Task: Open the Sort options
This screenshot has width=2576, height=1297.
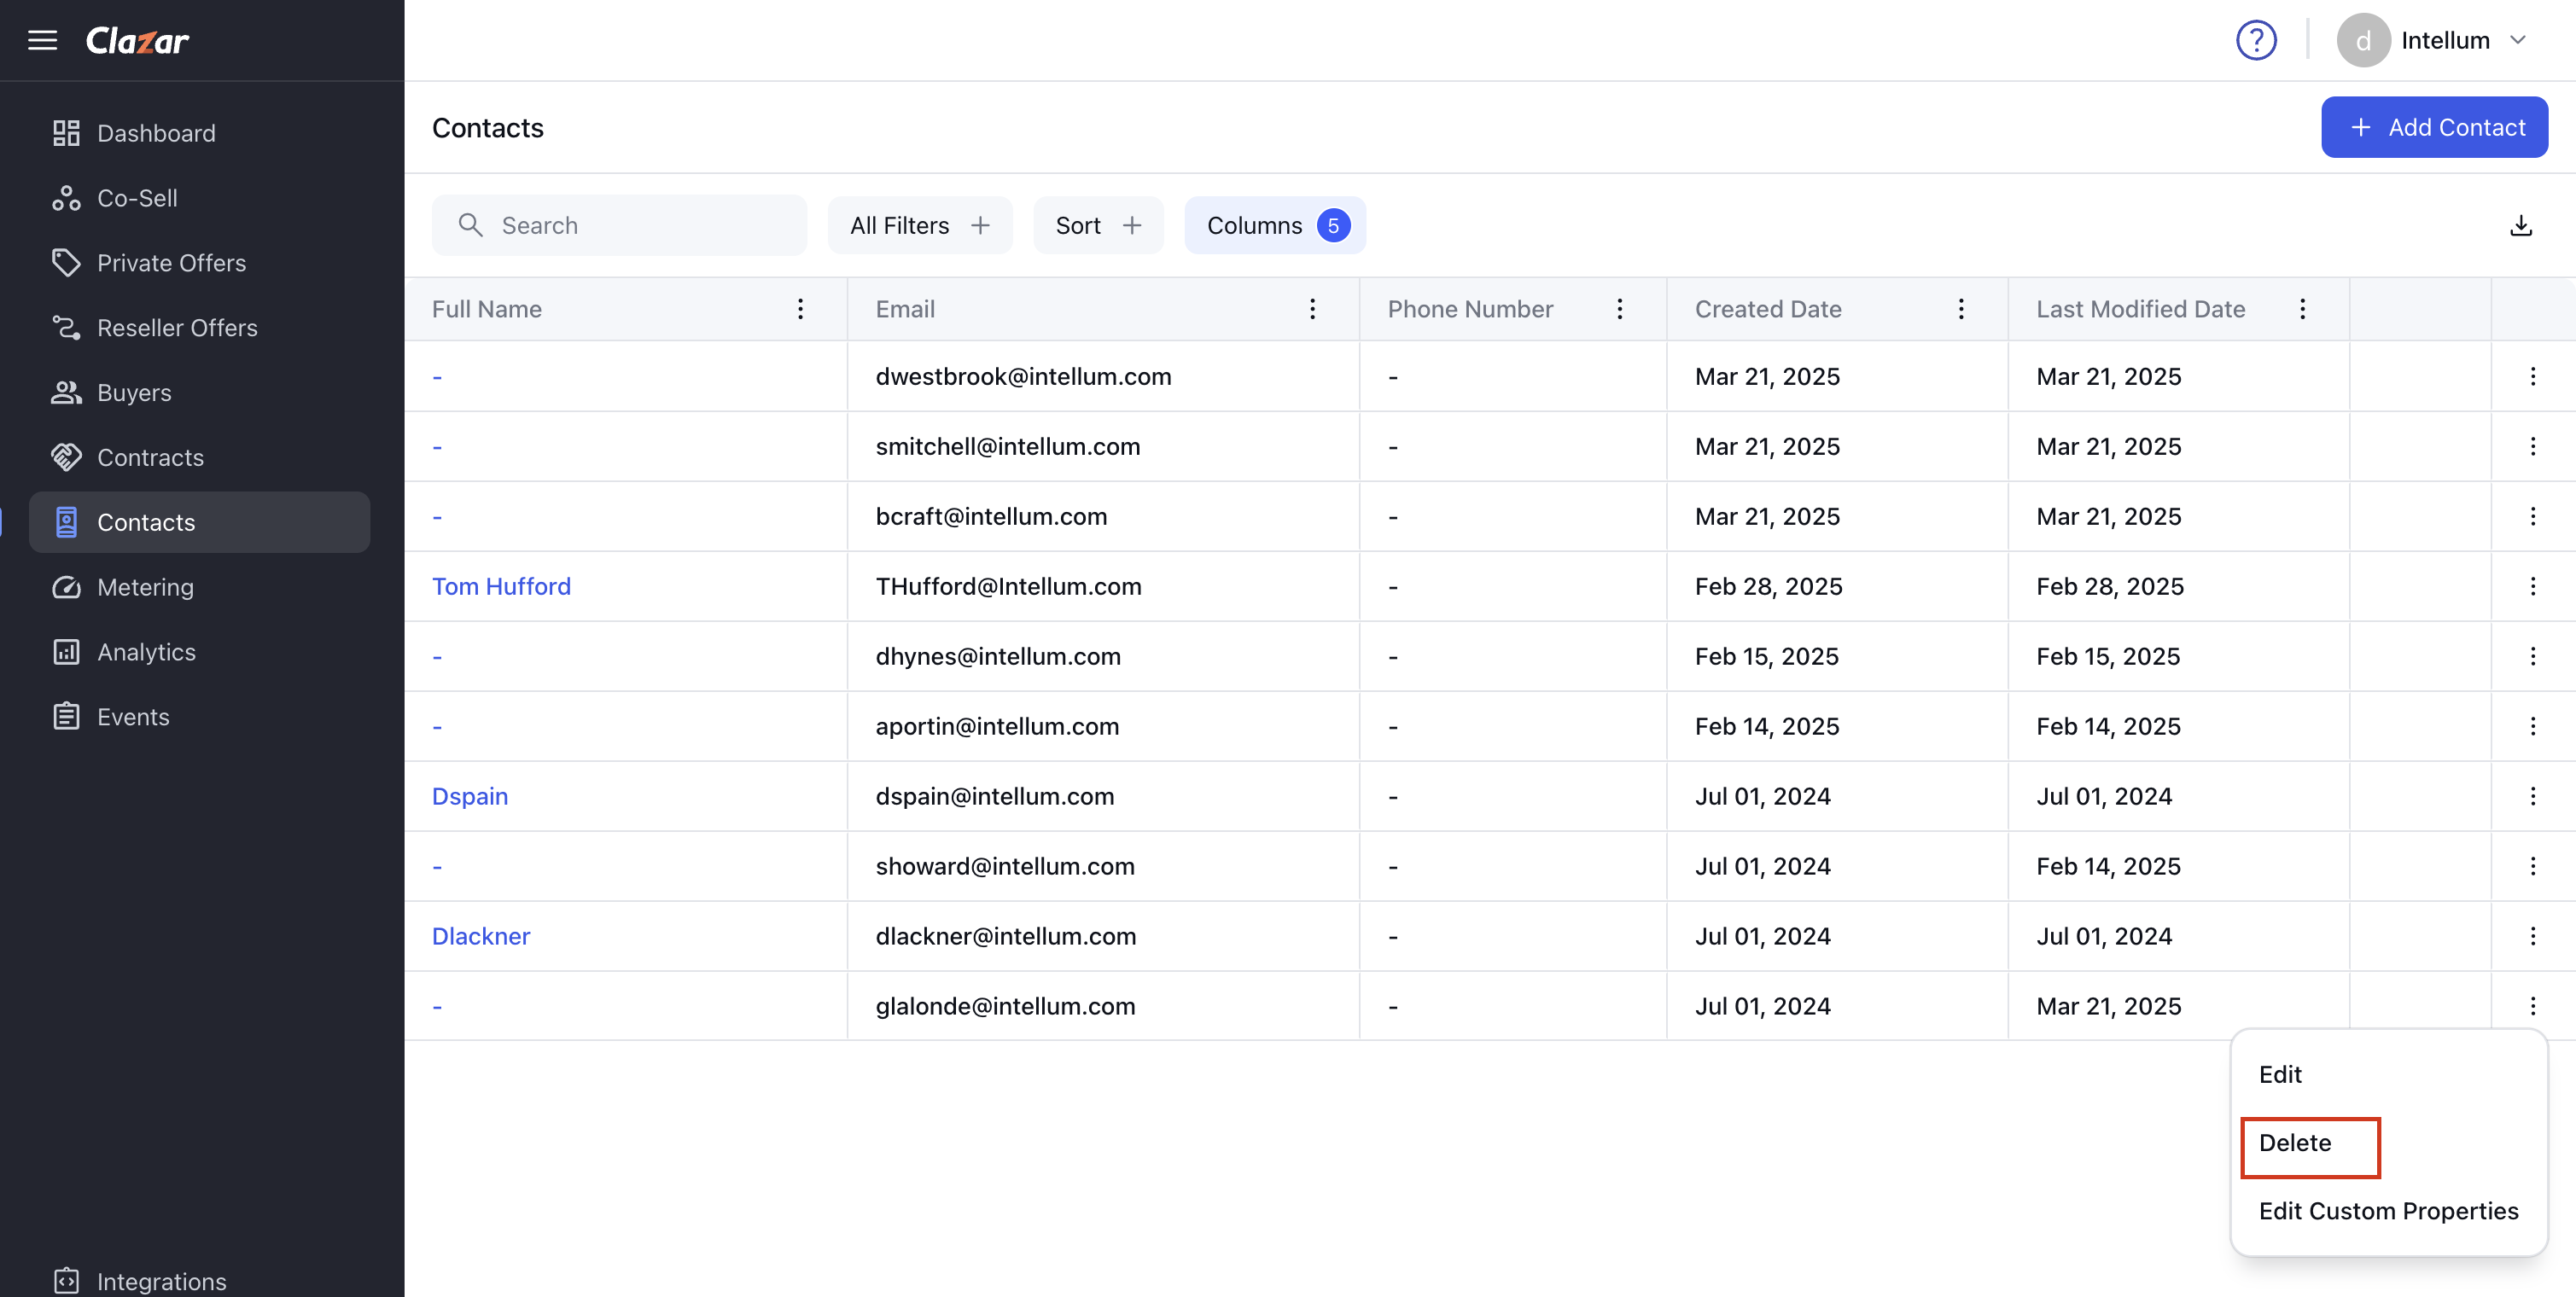Action: [x=1098, y=225]
